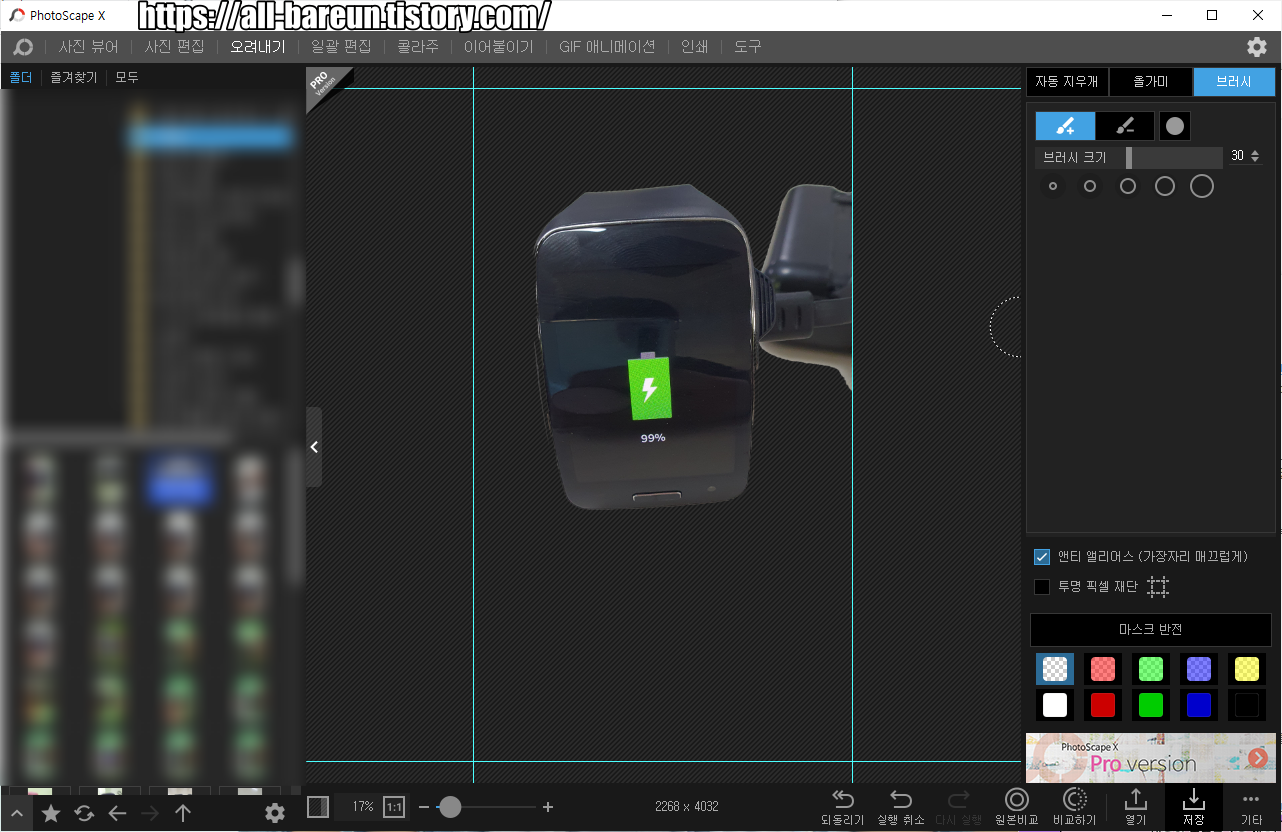Select solid green background swatch
Screen dimensions: 1282x832
(1151, 705)
